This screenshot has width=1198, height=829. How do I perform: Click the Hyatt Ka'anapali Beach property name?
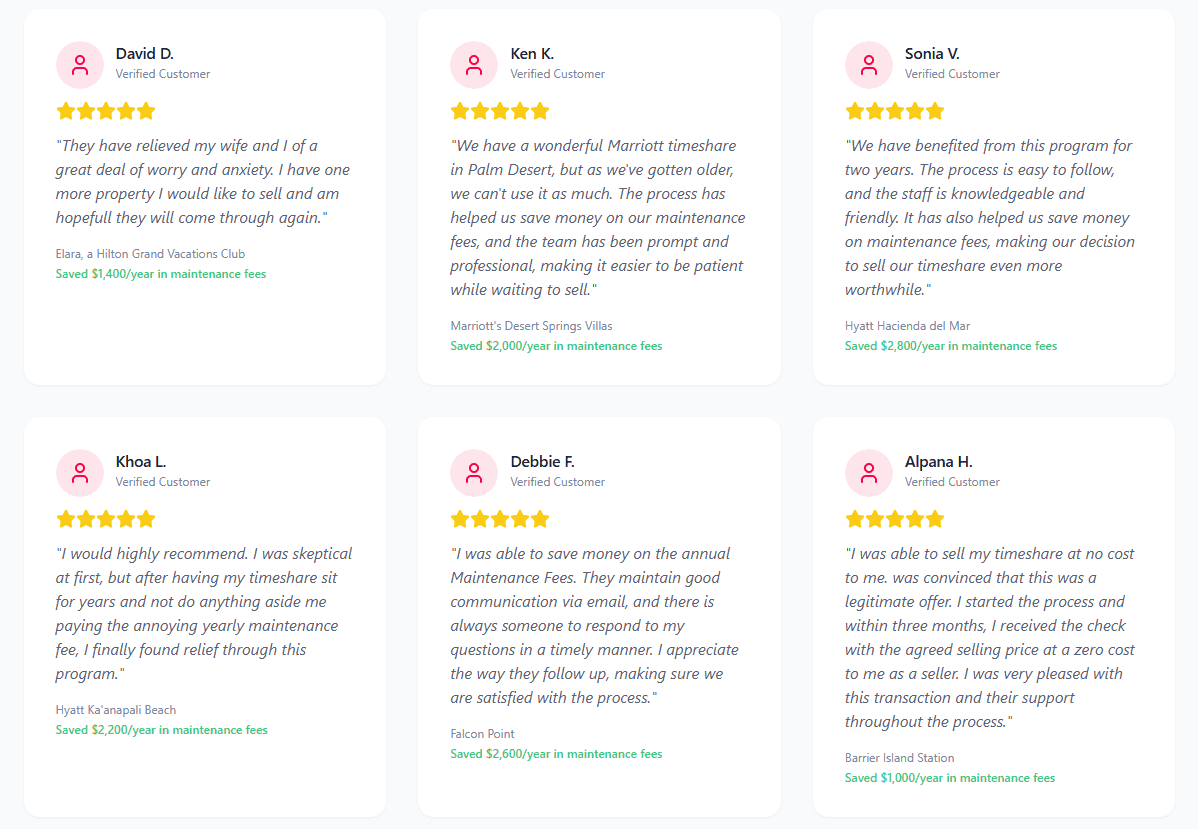click(116, 710)
